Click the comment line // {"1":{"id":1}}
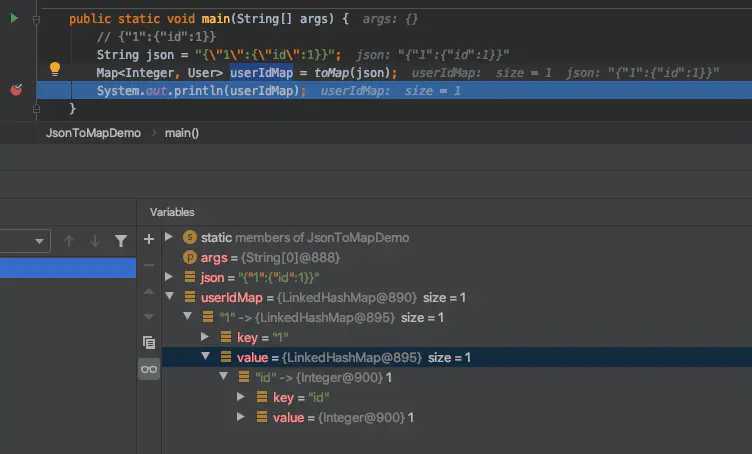This screenshot has height=454, width=752. (156, 36)
